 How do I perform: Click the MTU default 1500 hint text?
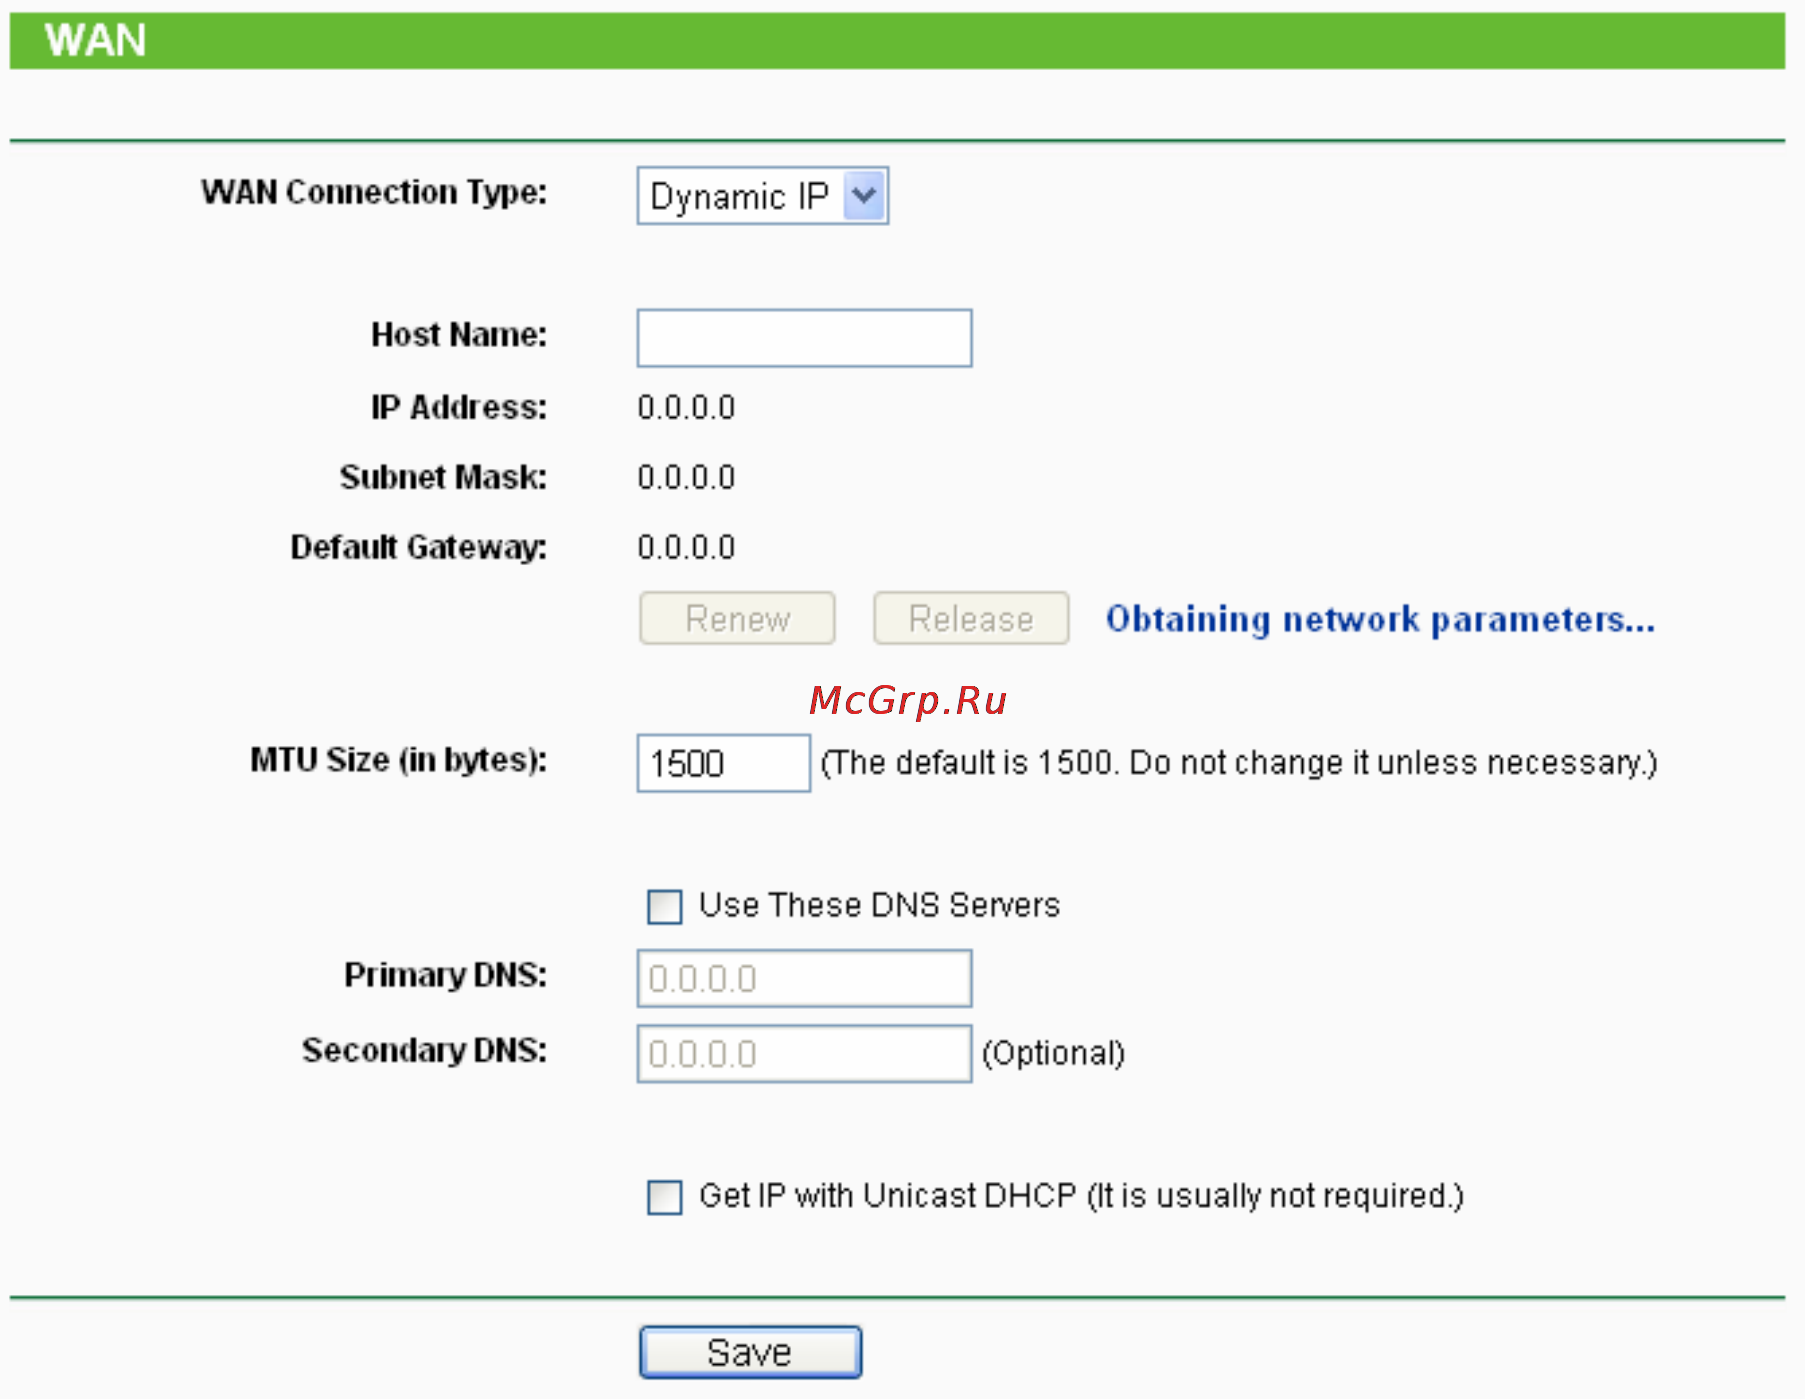[1239, 763]
